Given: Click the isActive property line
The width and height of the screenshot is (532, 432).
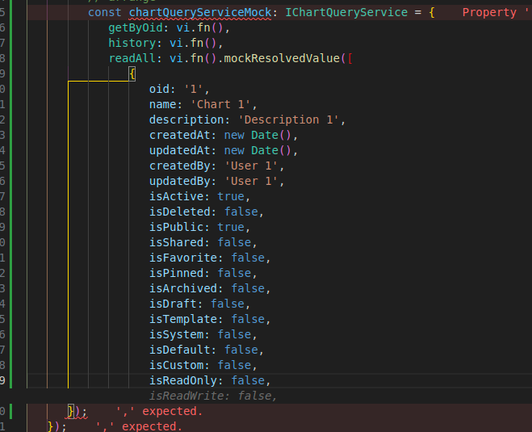Looking at the screenshot, I should [200, 196].
